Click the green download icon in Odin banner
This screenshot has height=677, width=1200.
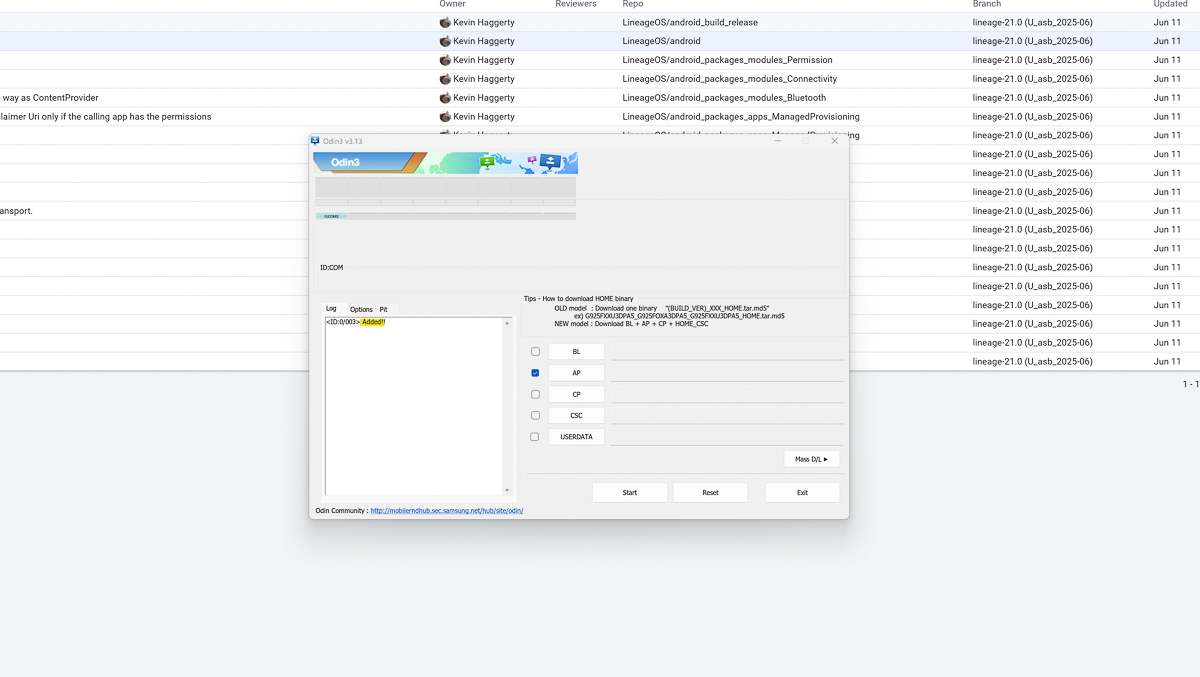tap(487, 161)
